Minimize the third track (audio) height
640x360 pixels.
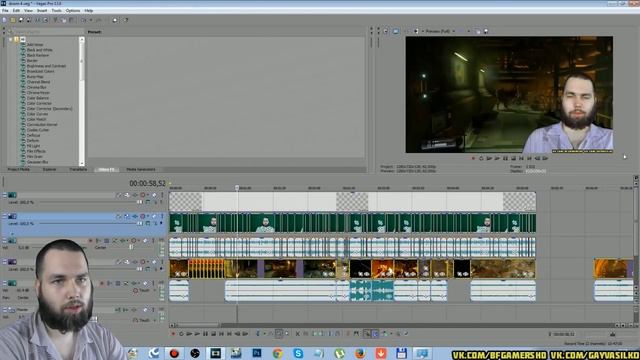[4, 239]
